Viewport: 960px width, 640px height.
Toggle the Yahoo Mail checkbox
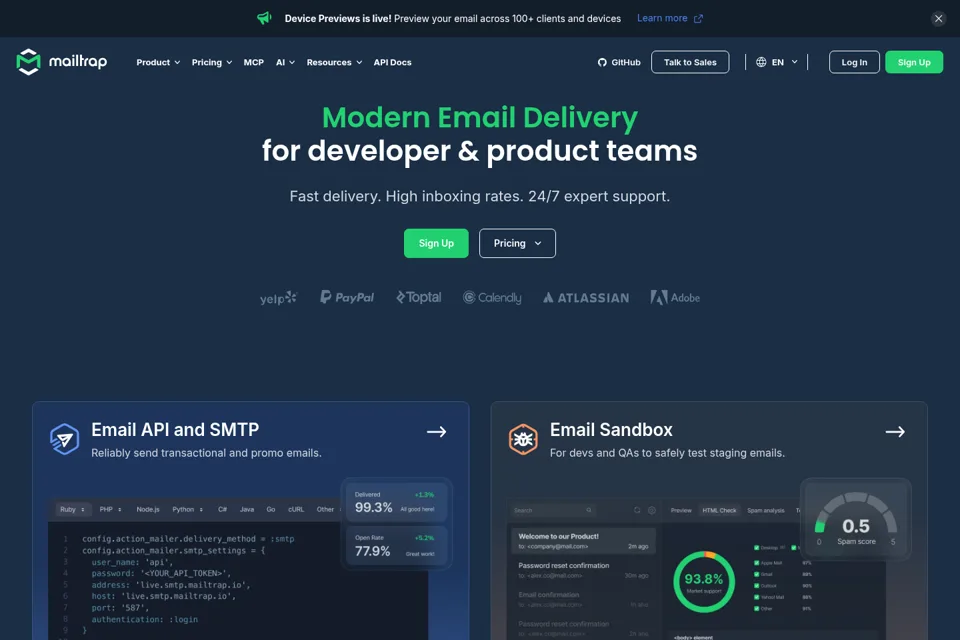click(757, 597)
